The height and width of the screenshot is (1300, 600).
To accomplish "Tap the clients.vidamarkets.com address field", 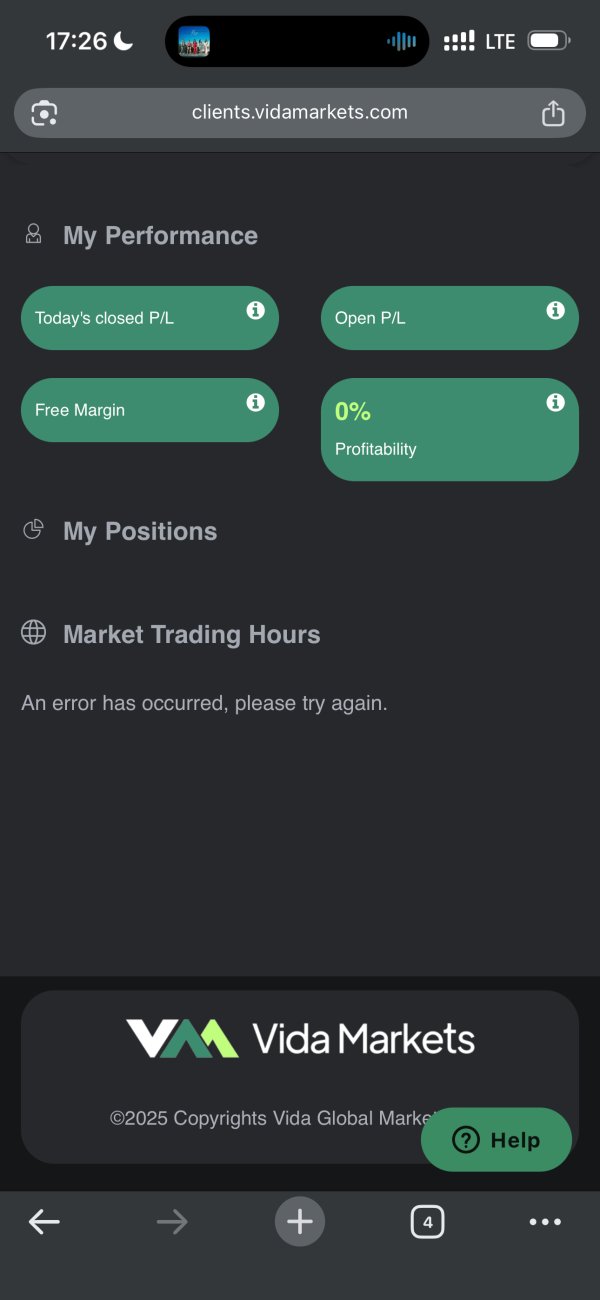I will (300, 112).
